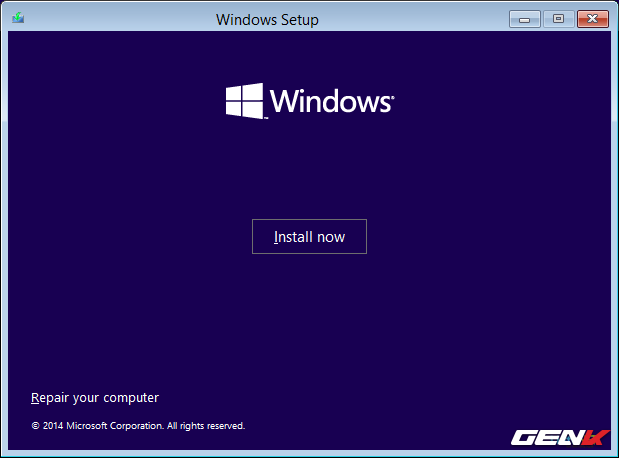This screenshot has height=458, width=619.
Task: Click the stylized K in GENK logo
Action: (595, 437)
